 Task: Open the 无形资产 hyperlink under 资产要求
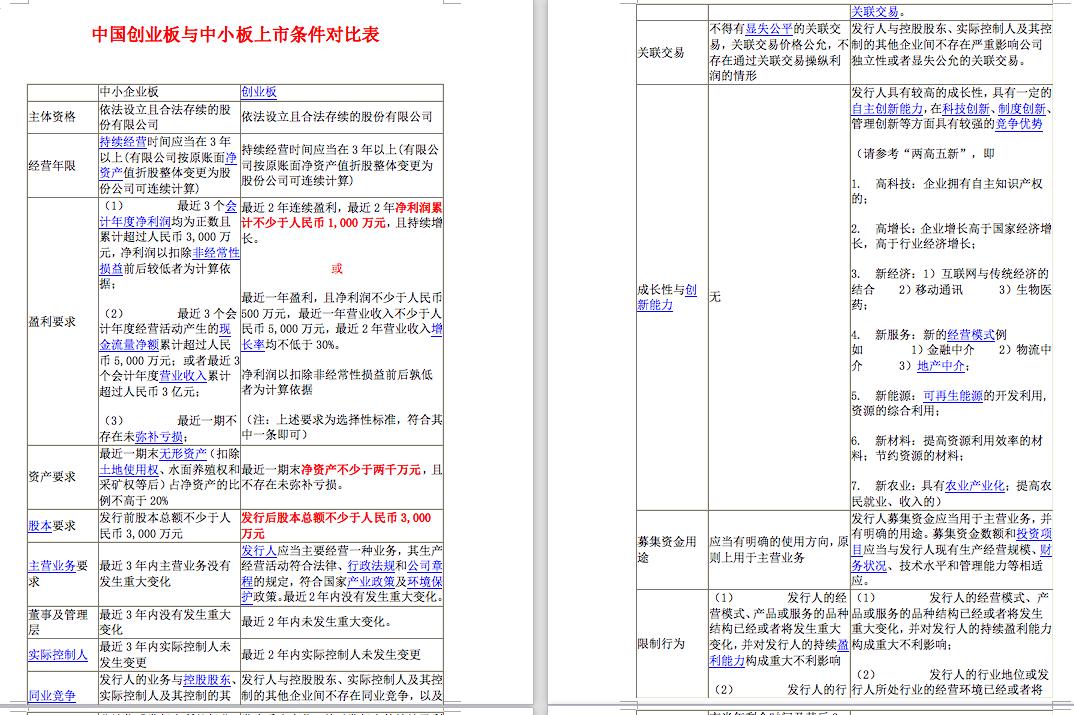tap(182, 455)
